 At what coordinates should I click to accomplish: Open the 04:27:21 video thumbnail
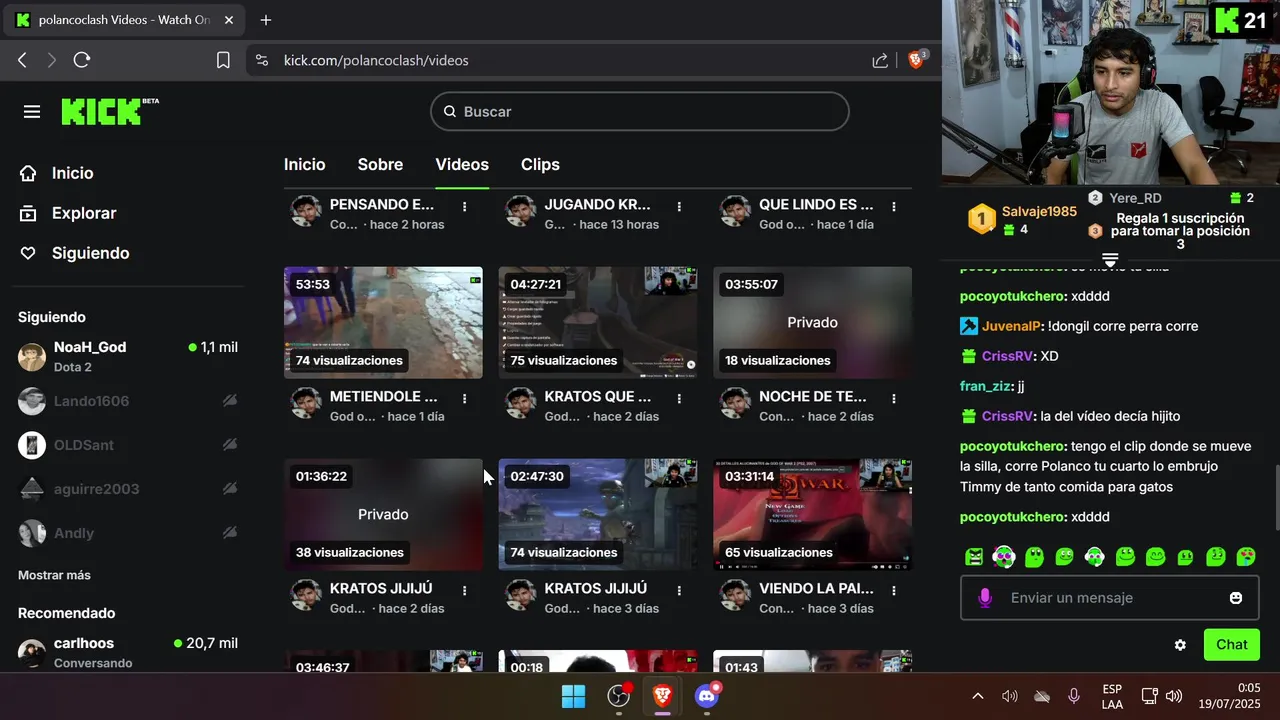click(598, 322)
